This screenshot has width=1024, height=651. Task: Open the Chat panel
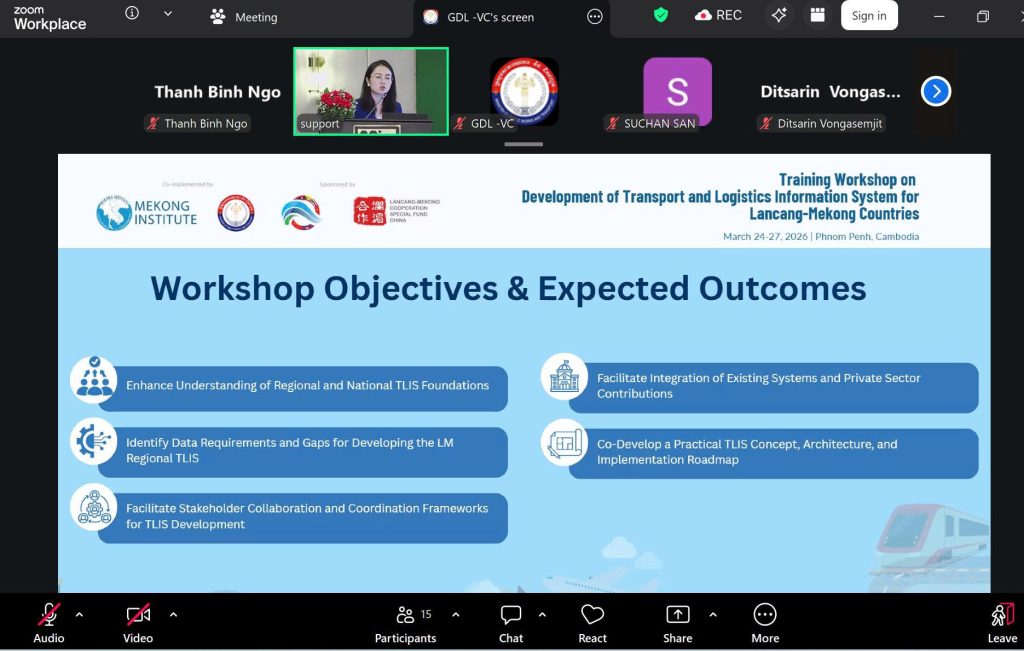(511, 623)
